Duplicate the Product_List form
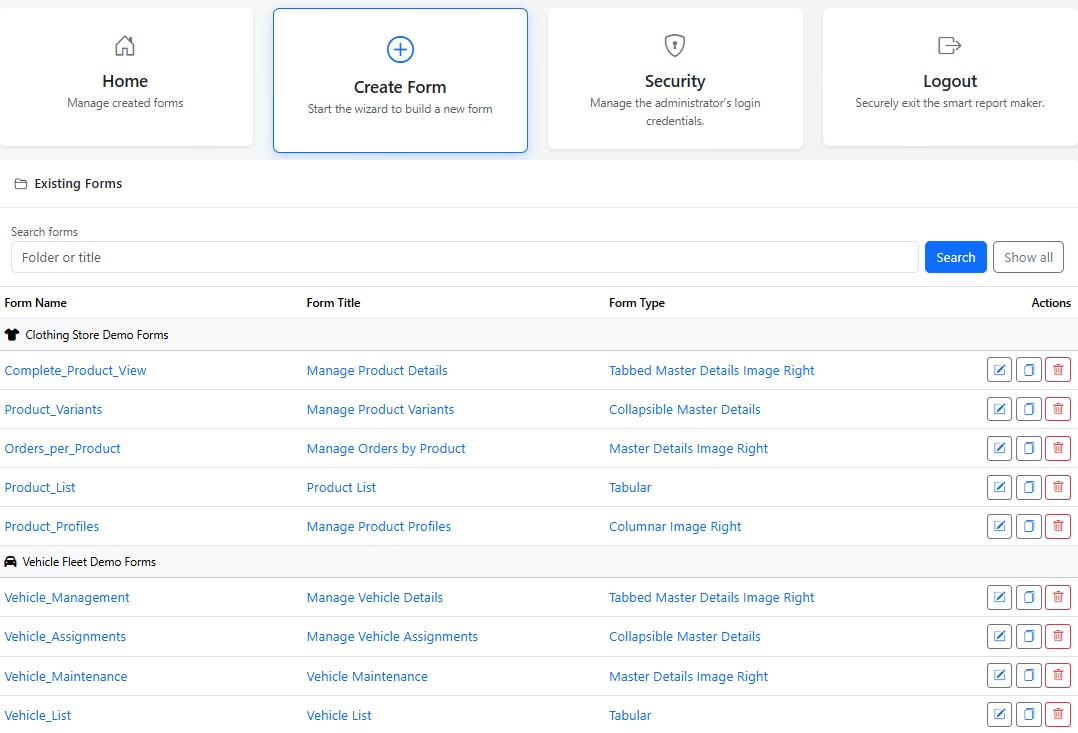The height and width of the screenshot is (733, 1078). coord(1028,488)
